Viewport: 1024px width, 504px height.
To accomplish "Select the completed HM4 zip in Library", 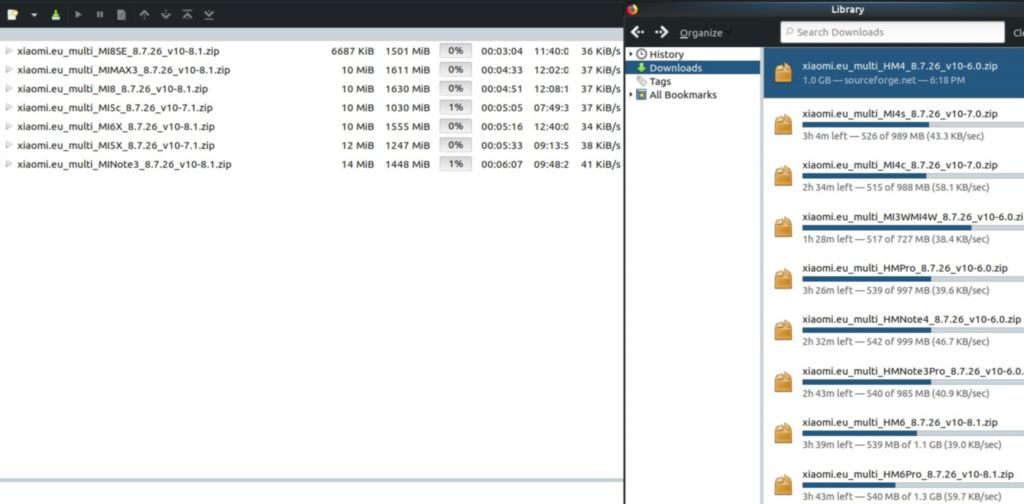I will coord(893,72).
